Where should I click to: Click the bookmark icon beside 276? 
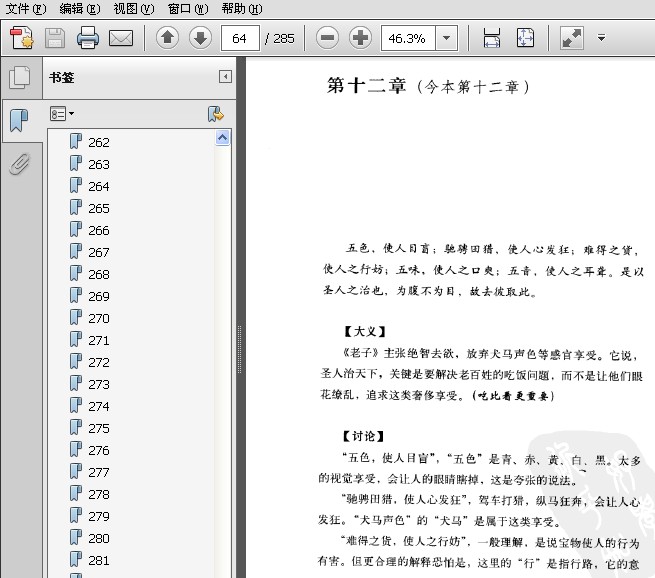click(76, 449)
